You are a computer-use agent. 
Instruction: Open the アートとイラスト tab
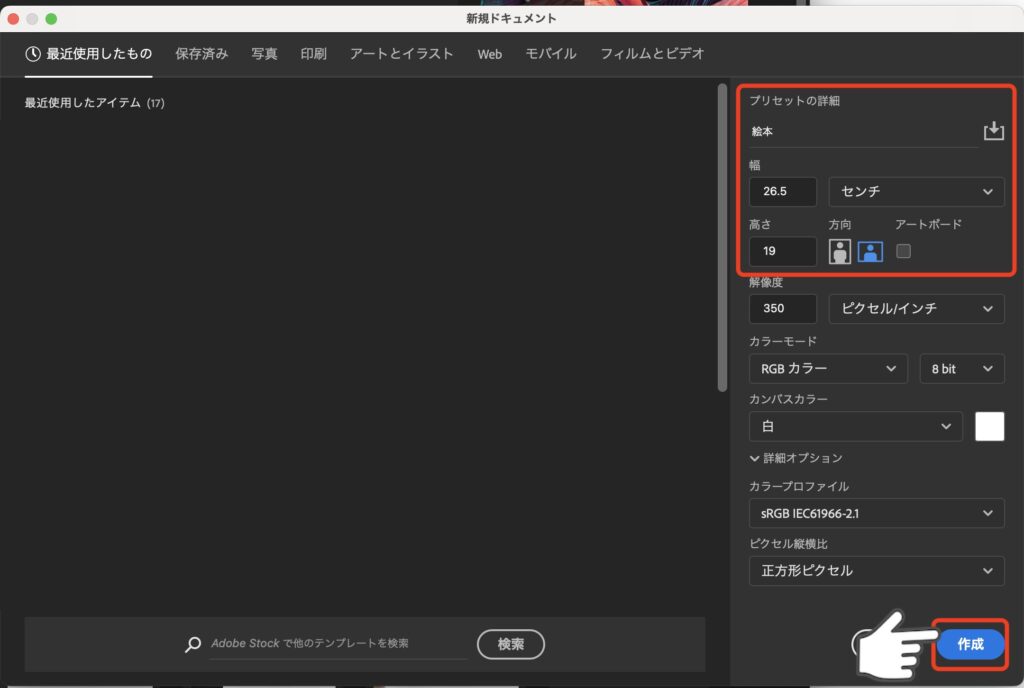point(401,54)
